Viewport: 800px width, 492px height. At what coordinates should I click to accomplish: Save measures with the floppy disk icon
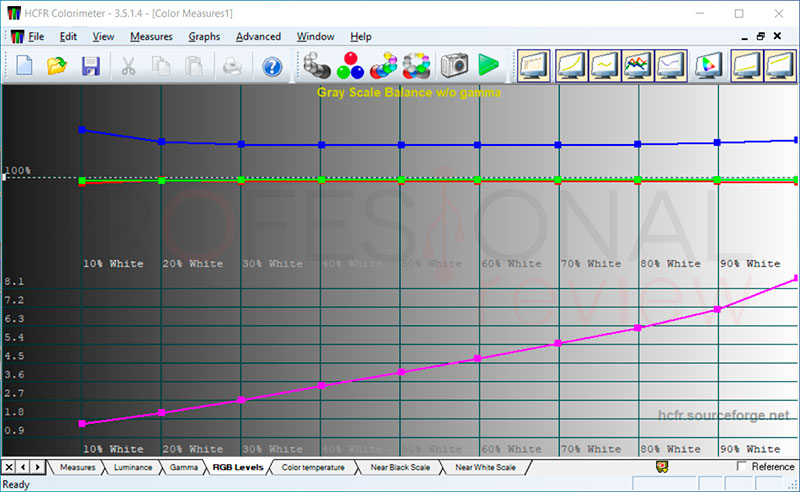(91, 66)
